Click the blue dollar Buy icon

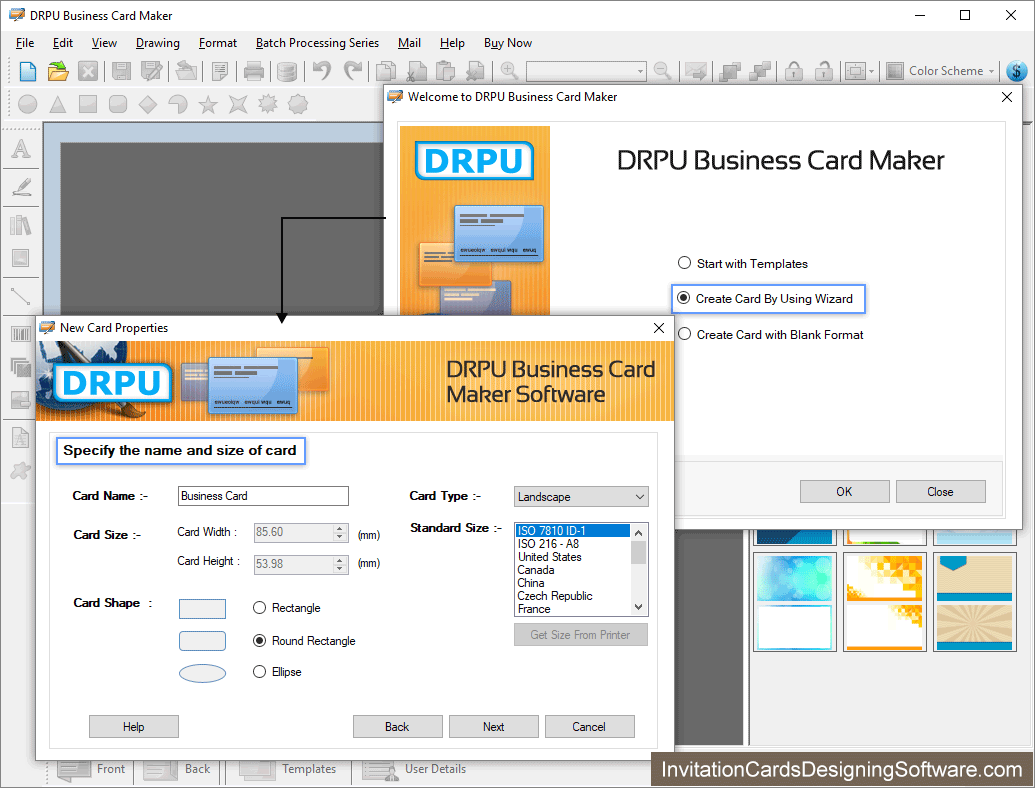point(1017,71)
